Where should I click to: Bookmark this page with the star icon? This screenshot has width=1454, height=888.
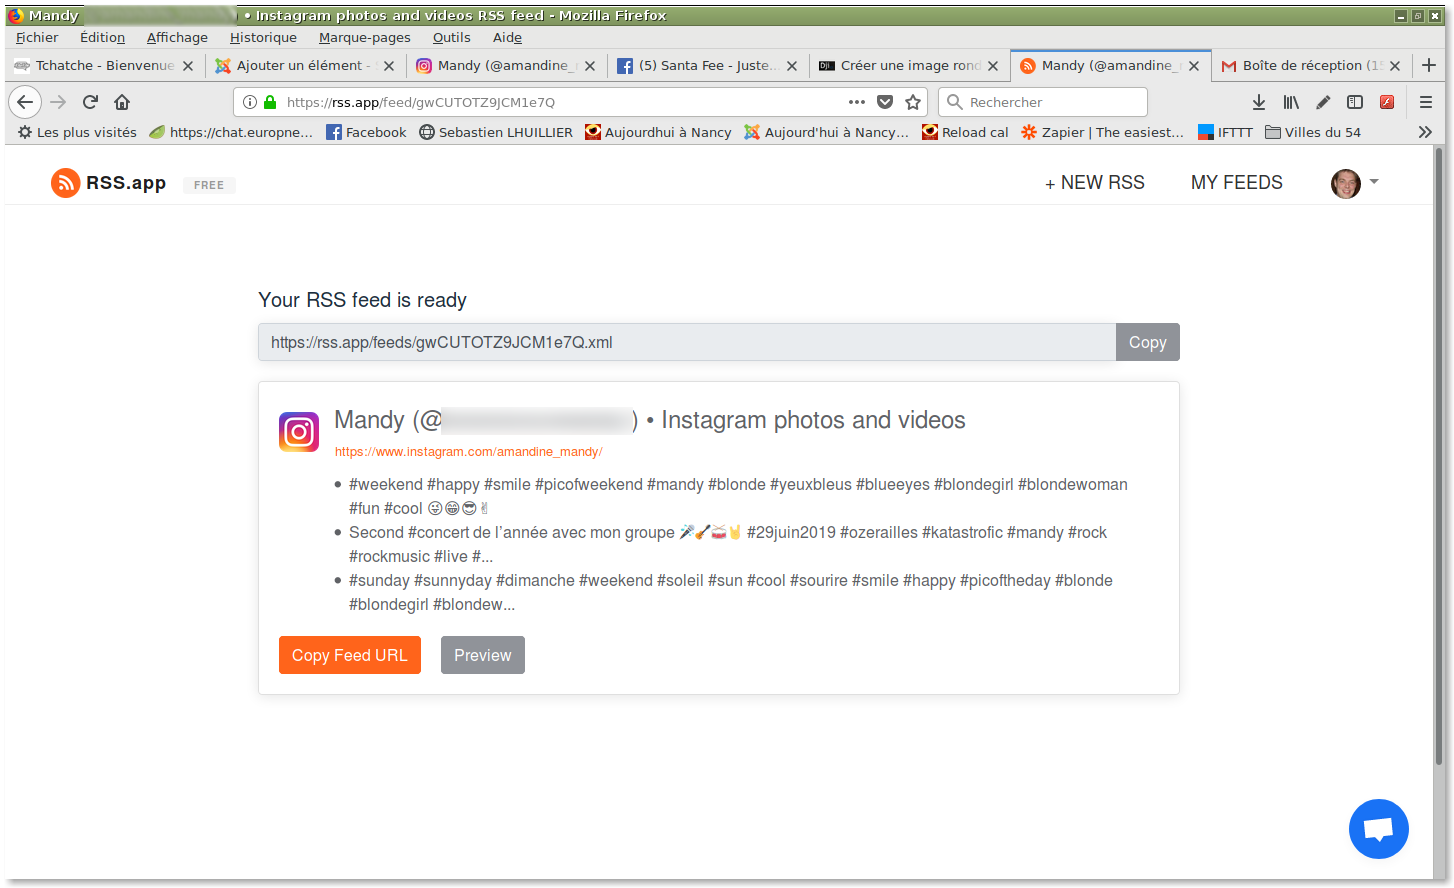pyautogui.click(x=913, y=102)
